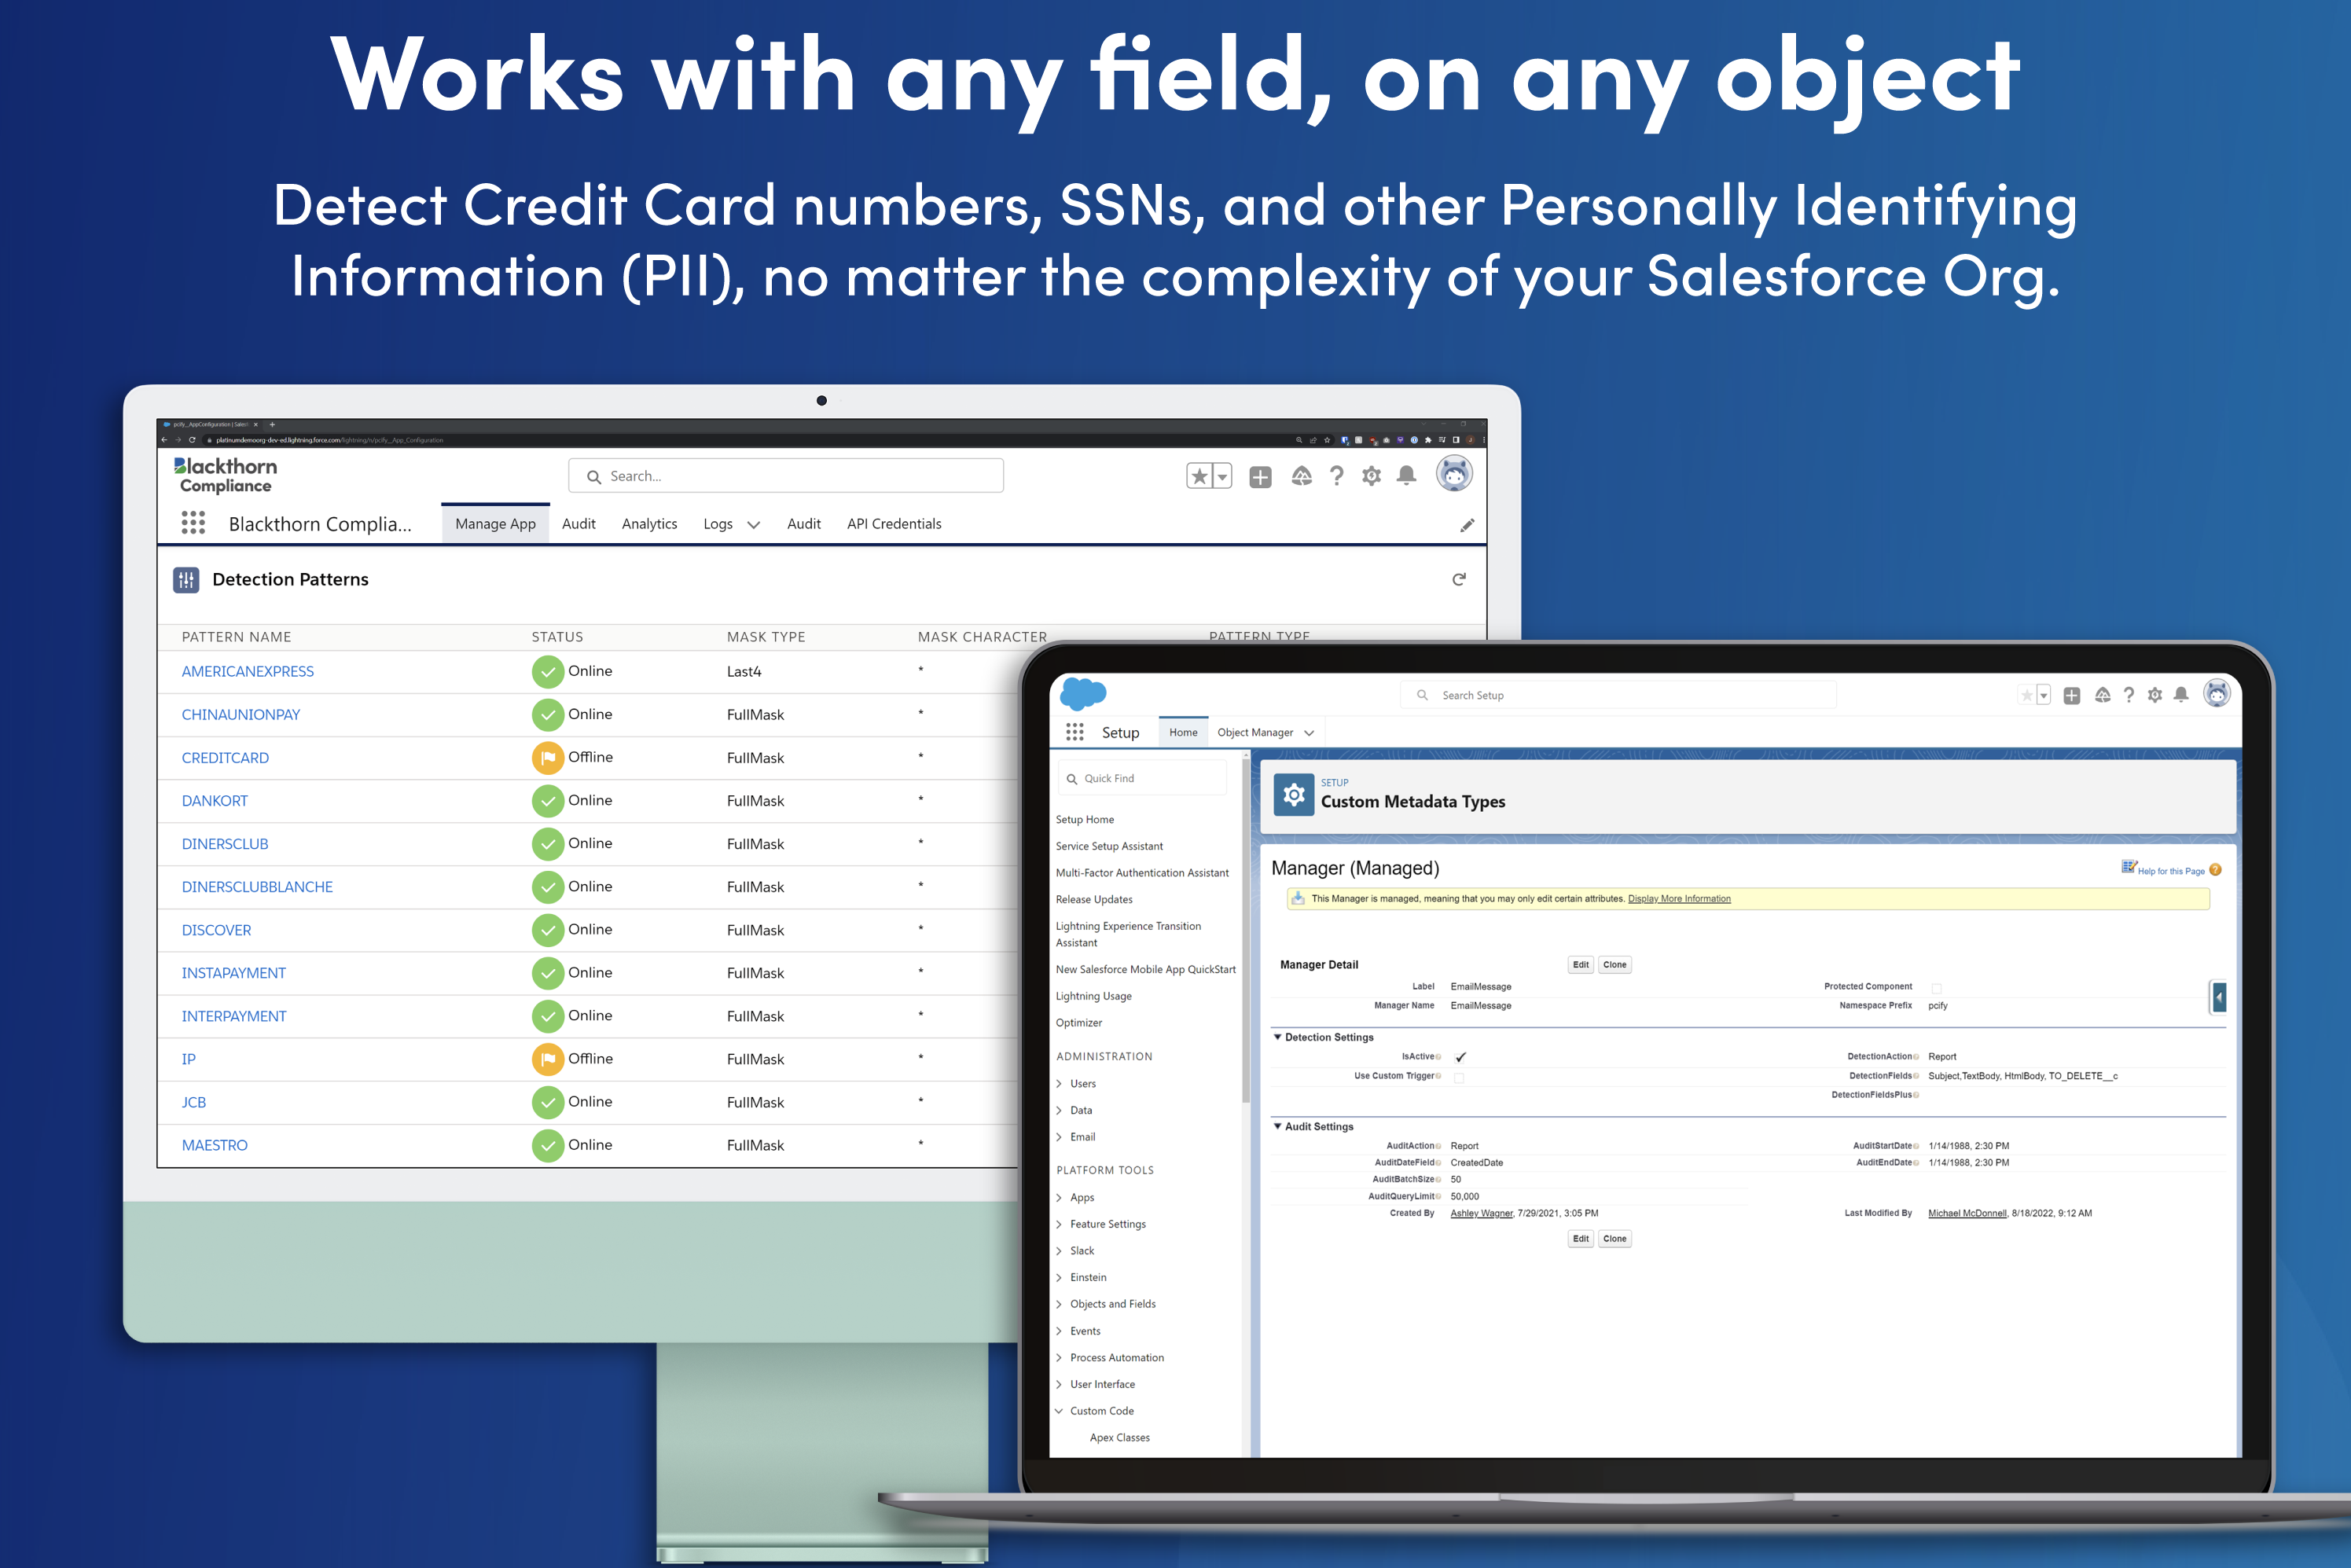Click the Detection Patterns header icon
This screenshot has height=1568, width=2351.
186,580
